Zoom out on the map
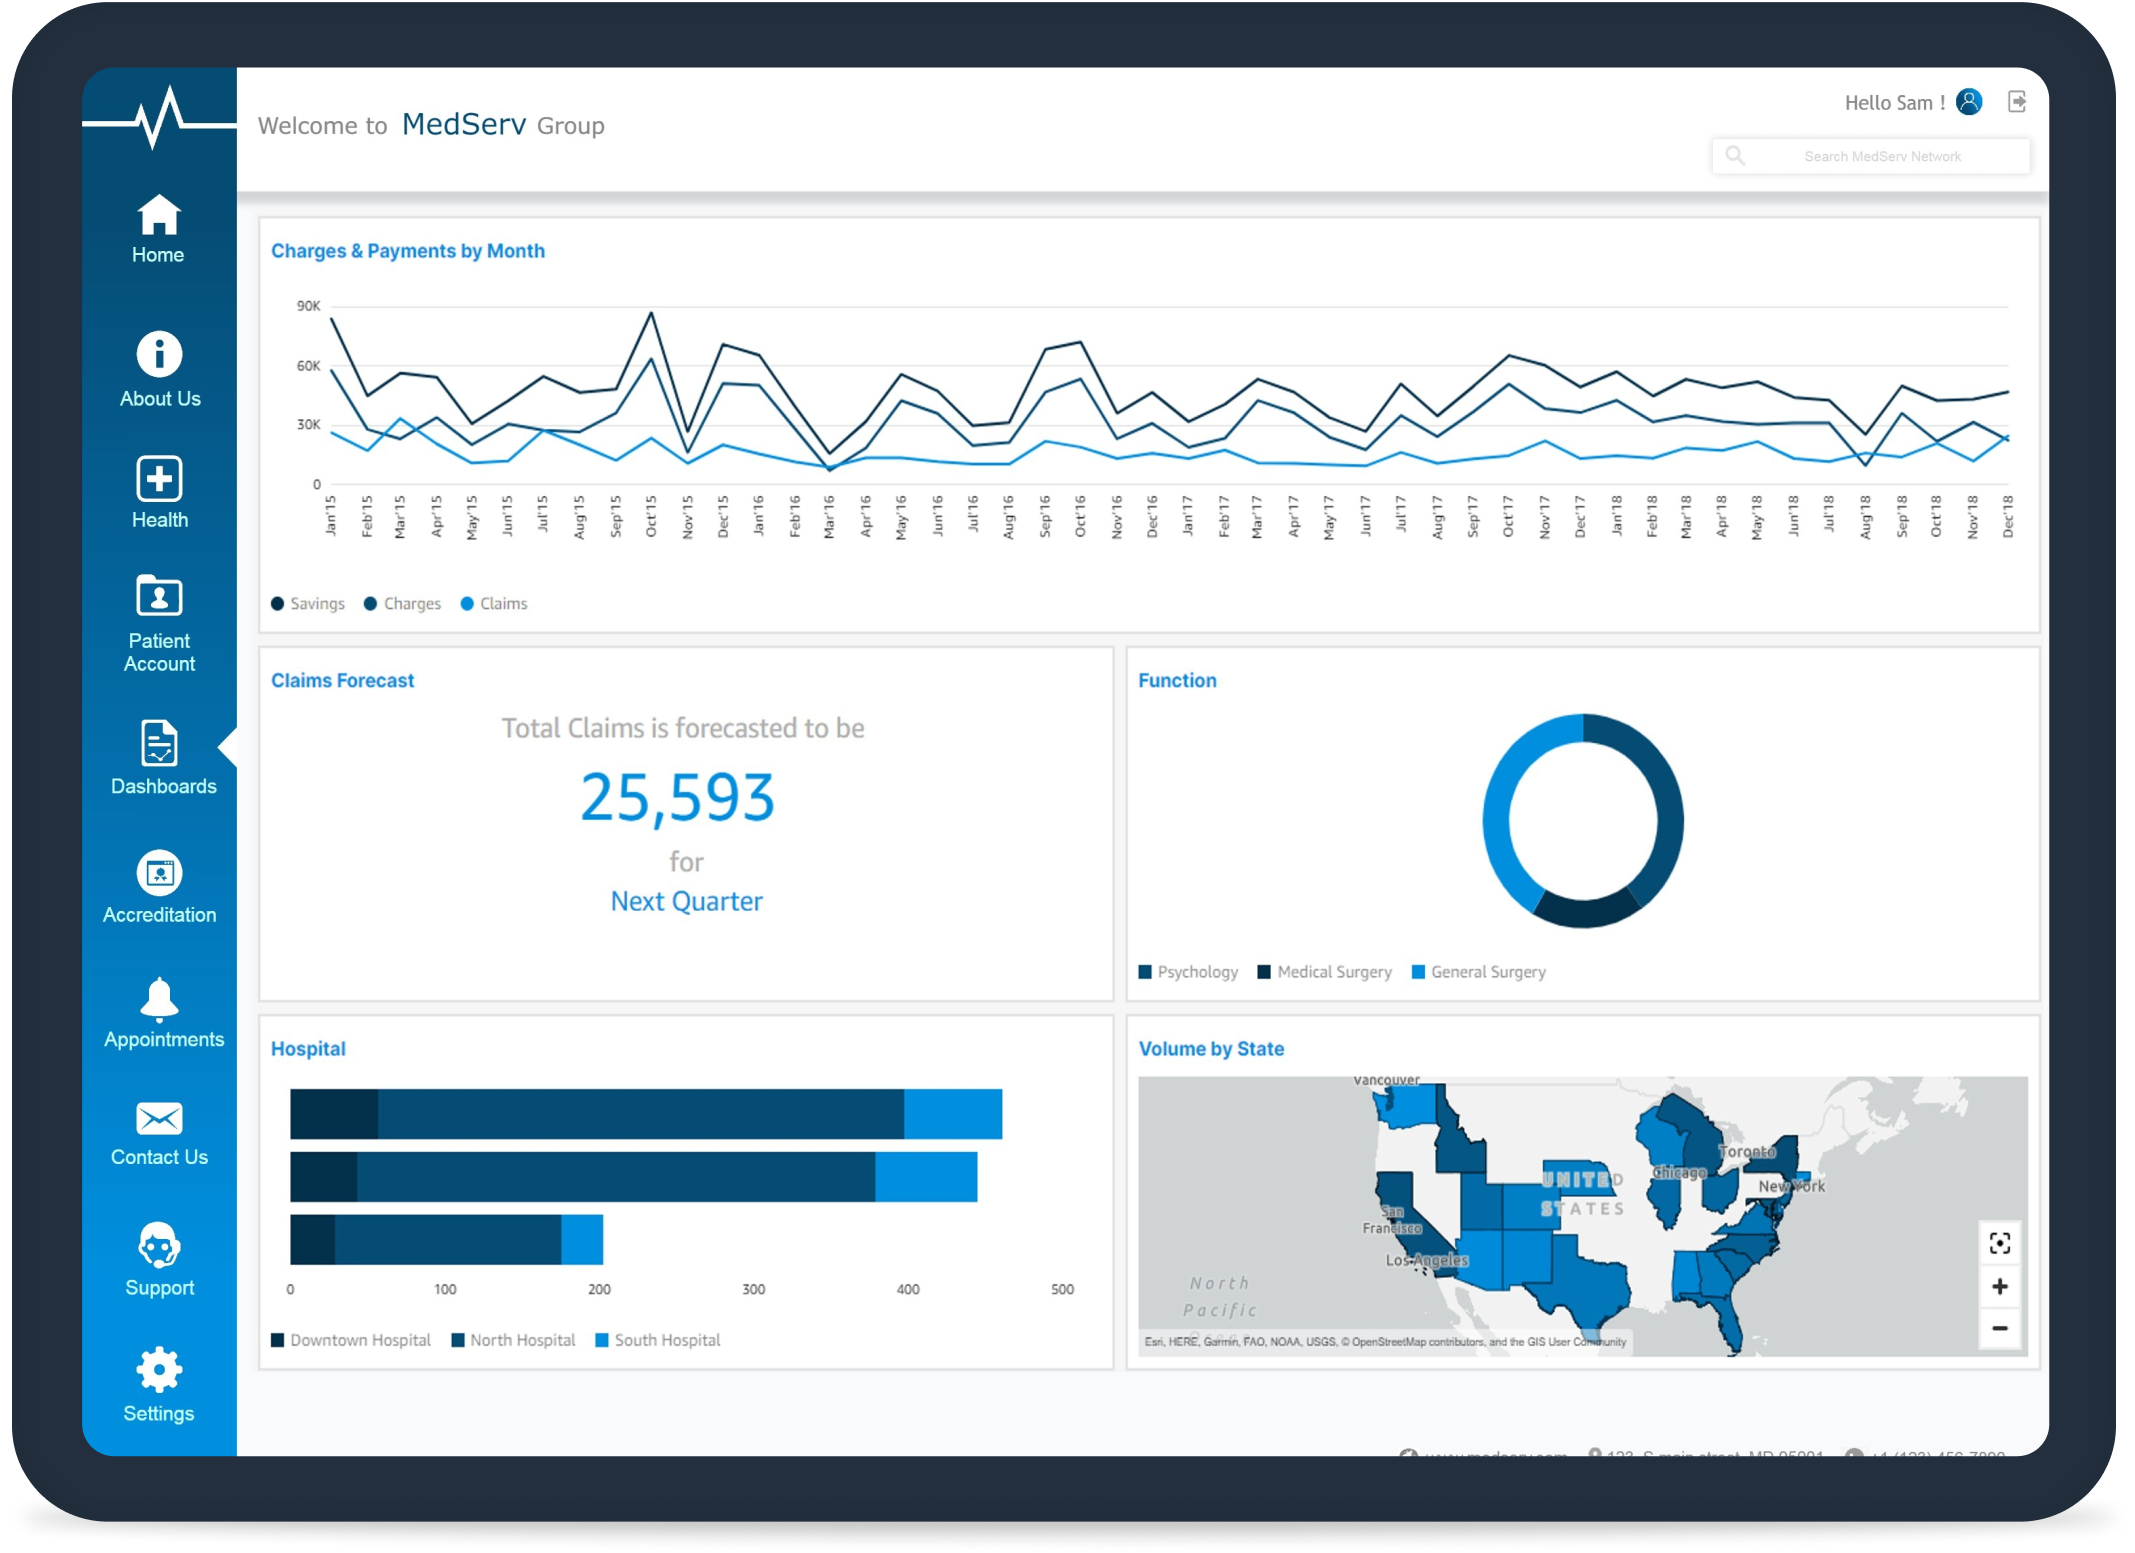This screenshot has width=2135, height=1553. pyautogui.click(x=1999, y=1329)
